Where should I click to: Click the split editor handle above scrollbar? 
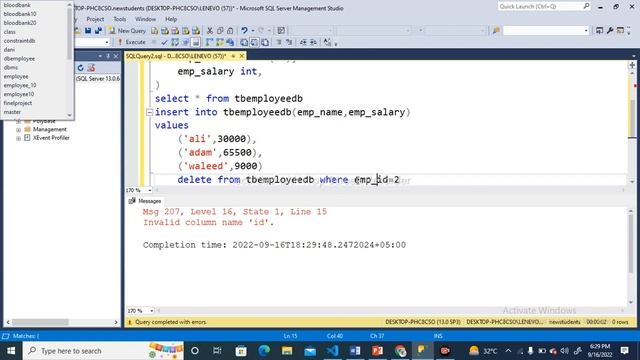[x=632, y=65]
